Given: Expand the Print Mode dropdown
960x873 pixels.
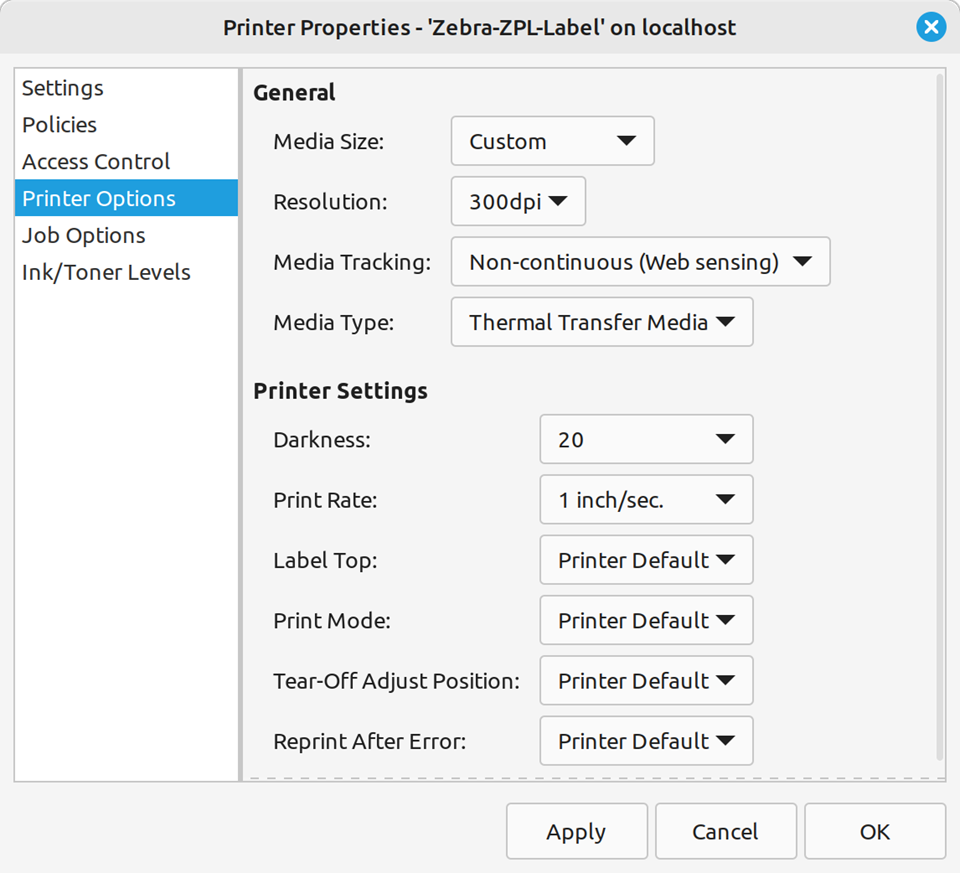Looking at the screenshot, I should click(645, 621).
